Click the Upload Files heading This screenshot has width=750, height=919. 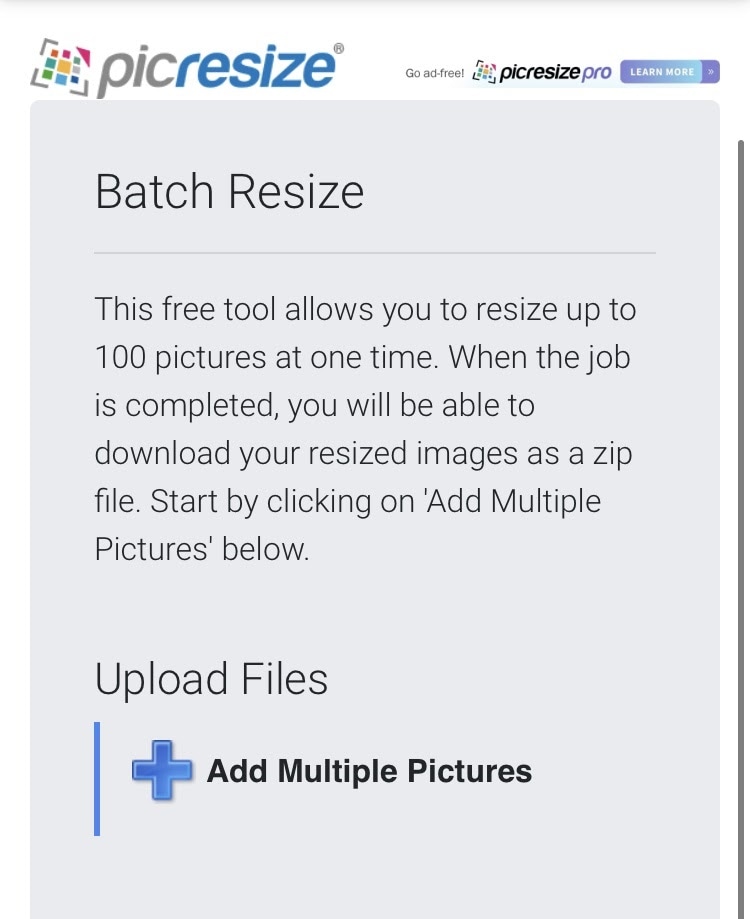pos(211,679)
